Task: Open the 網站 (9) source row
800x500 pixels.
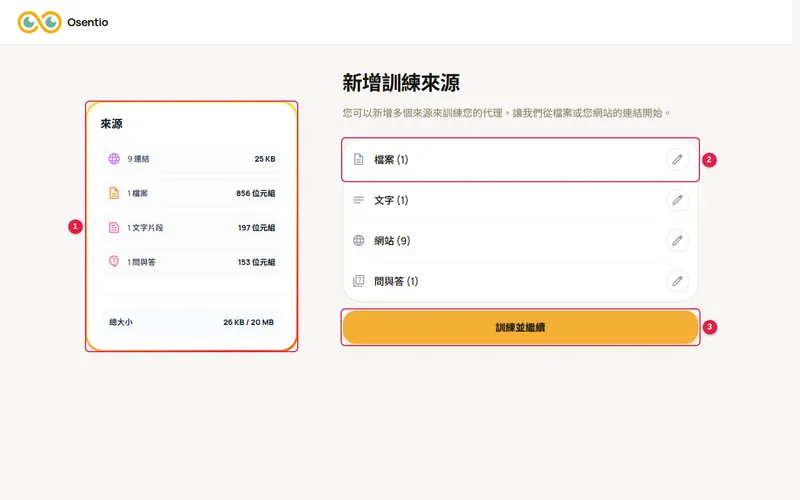Action: (520, 240)
